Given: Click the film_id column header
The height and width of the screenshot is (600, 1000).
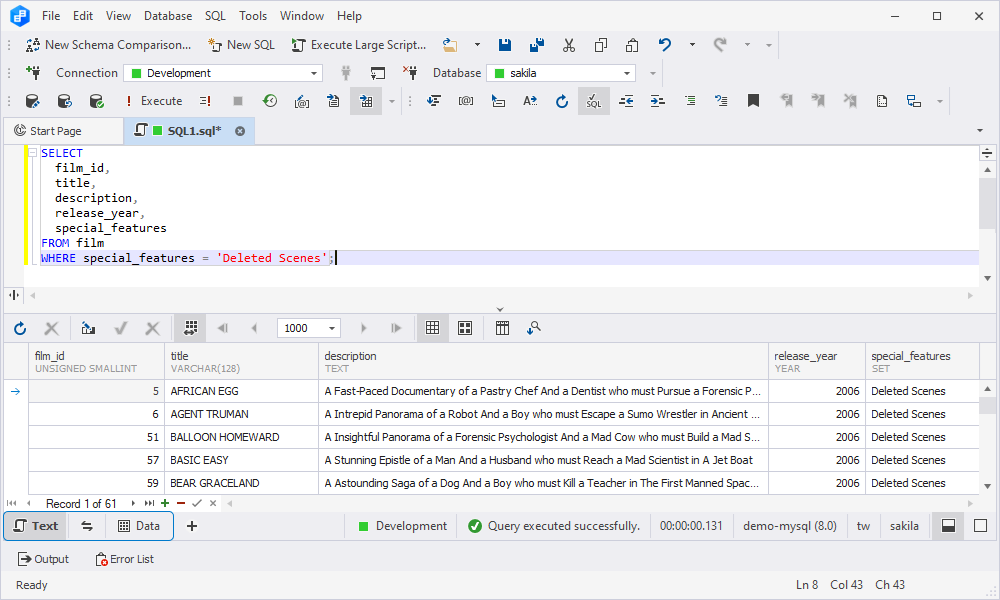Looking at the screenshot, I should 97,362.
